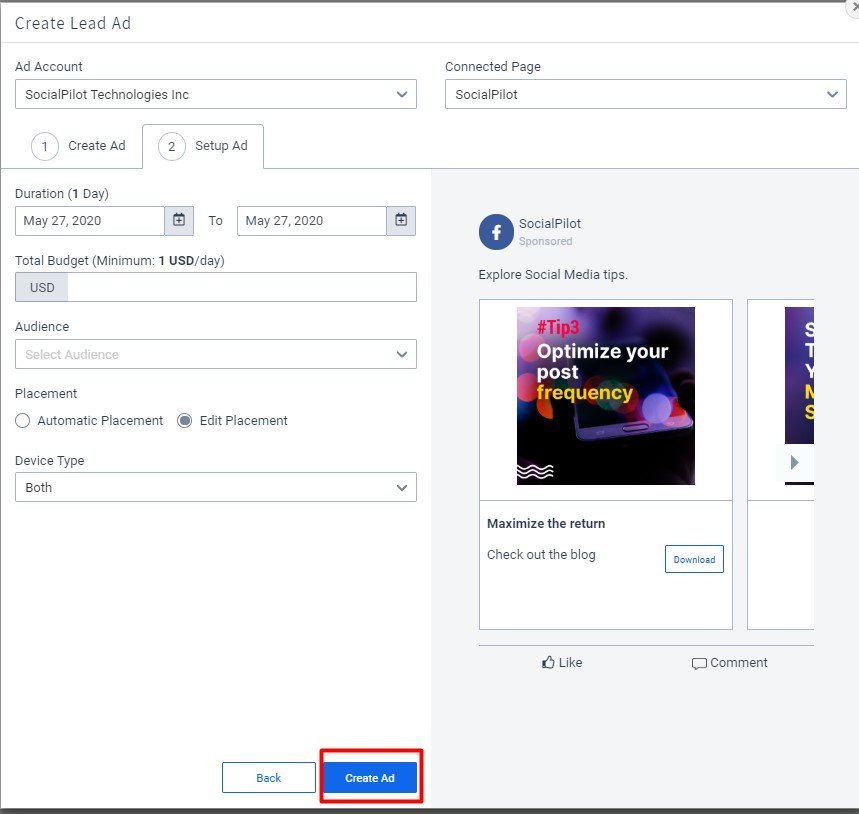Click the end date field after To

click(312, 221)
